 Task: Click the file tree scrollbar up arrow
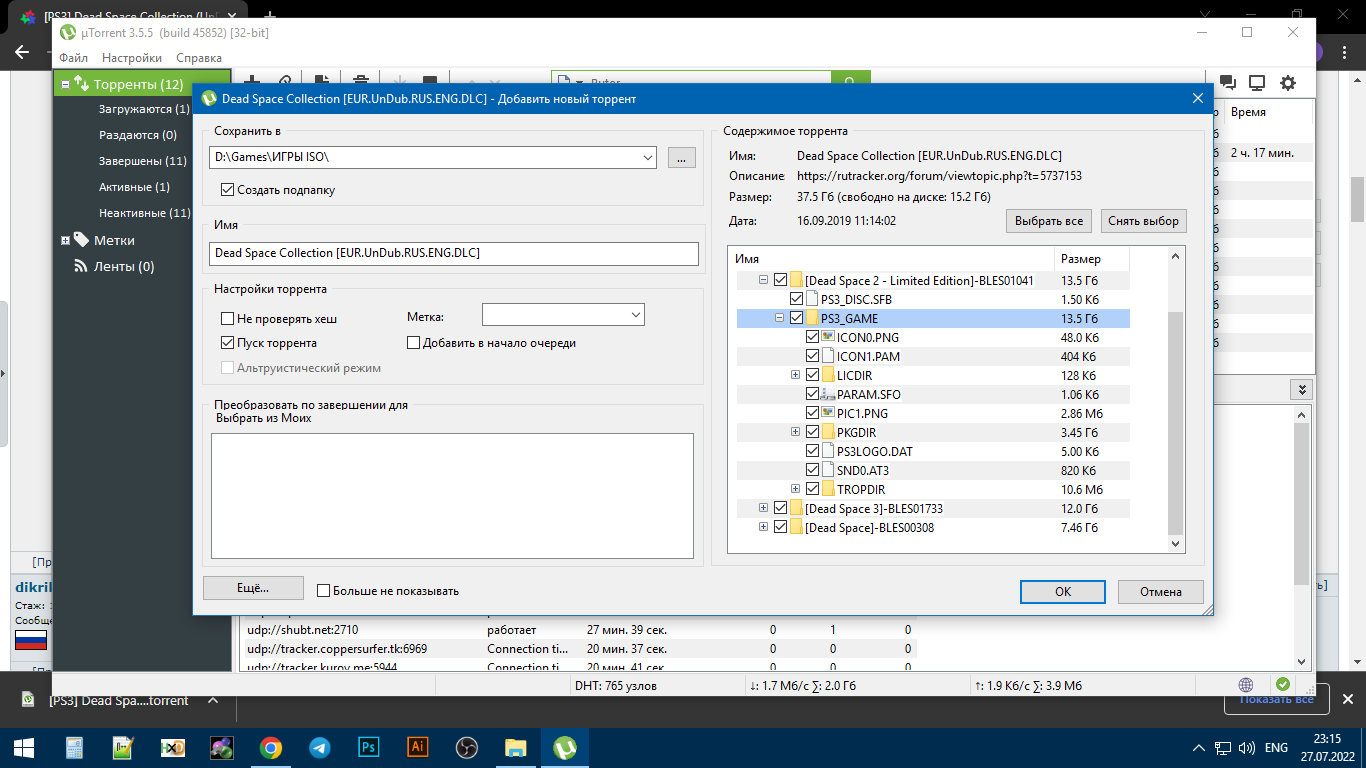(1175, 256)
